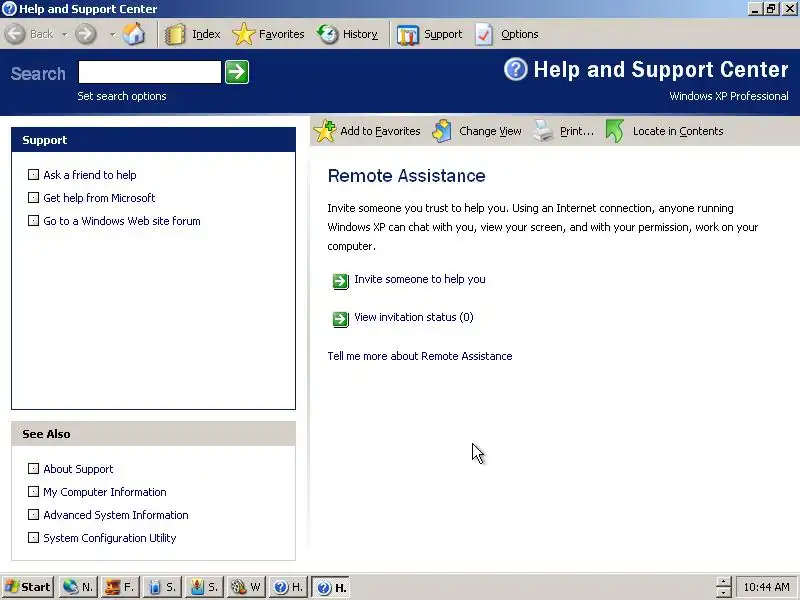Open My Computer Information link

pyautogui.click(x=105, y=492)
